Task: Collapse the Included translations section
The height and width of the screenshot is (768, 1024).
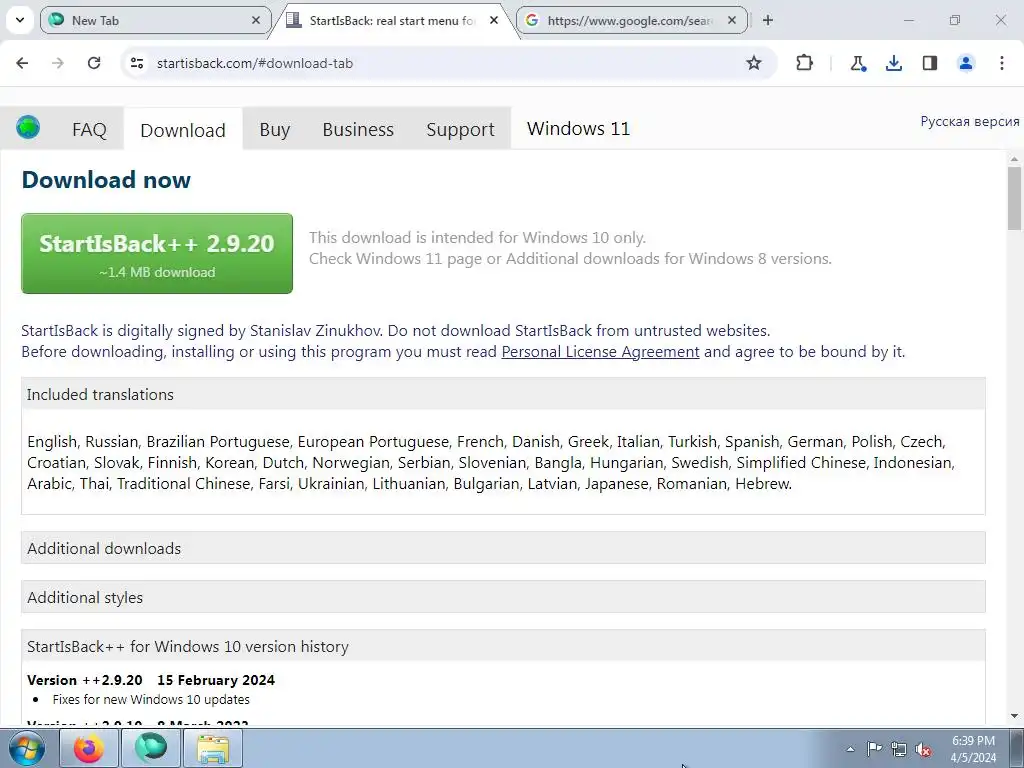Action: point(503,394)
